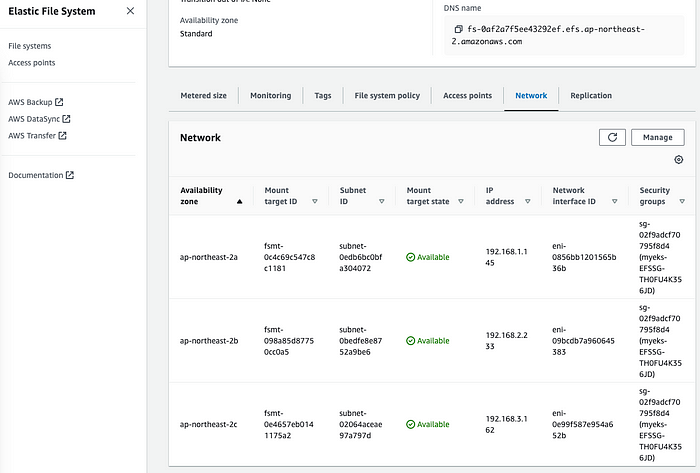Image resolution: width=700 pixels, height=473 pixels.
Task: Open Access points in the sidebar
Action: point(32,63)
